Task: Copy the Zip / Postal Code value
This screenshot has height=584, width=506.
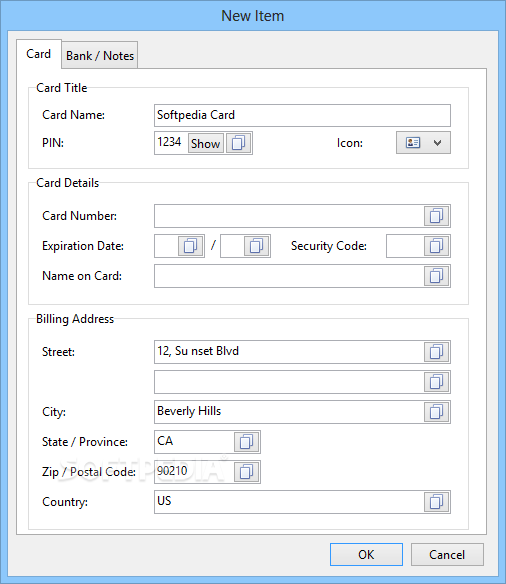Action: [246, 472]
